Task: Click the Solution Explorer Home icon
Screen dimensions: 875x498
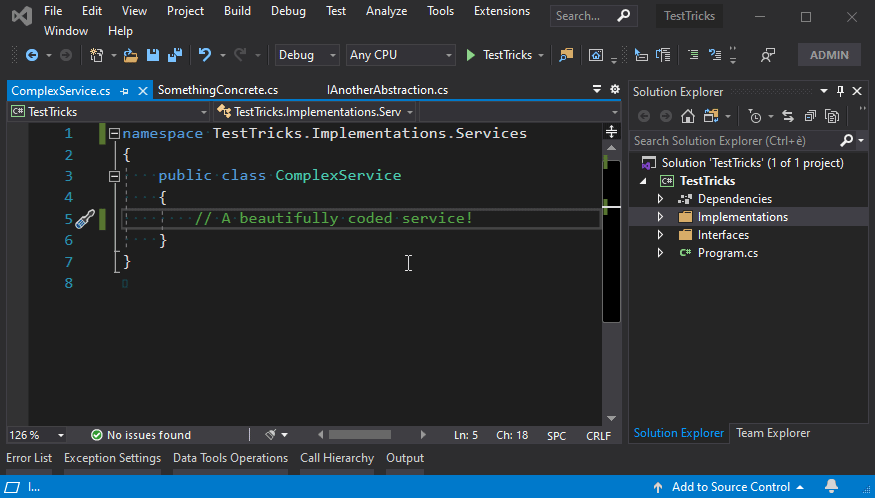Action: tap(688, 116)
